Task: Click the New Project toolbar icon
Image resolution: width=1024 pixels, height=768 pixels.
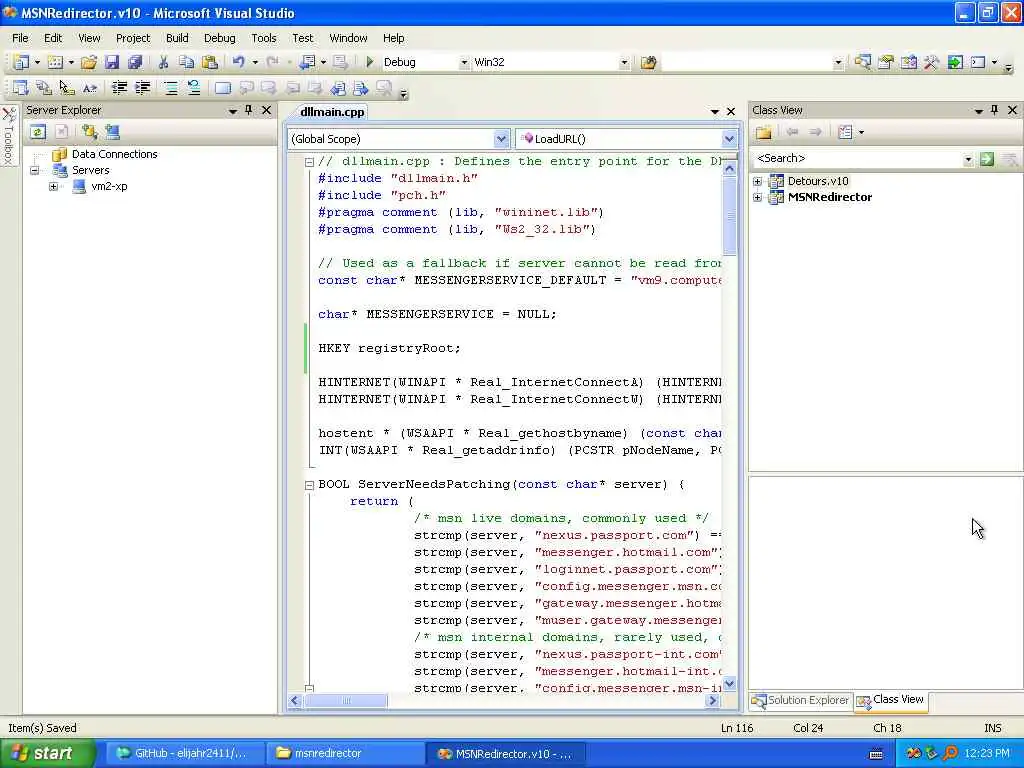Action: click(x=22, y=62)
